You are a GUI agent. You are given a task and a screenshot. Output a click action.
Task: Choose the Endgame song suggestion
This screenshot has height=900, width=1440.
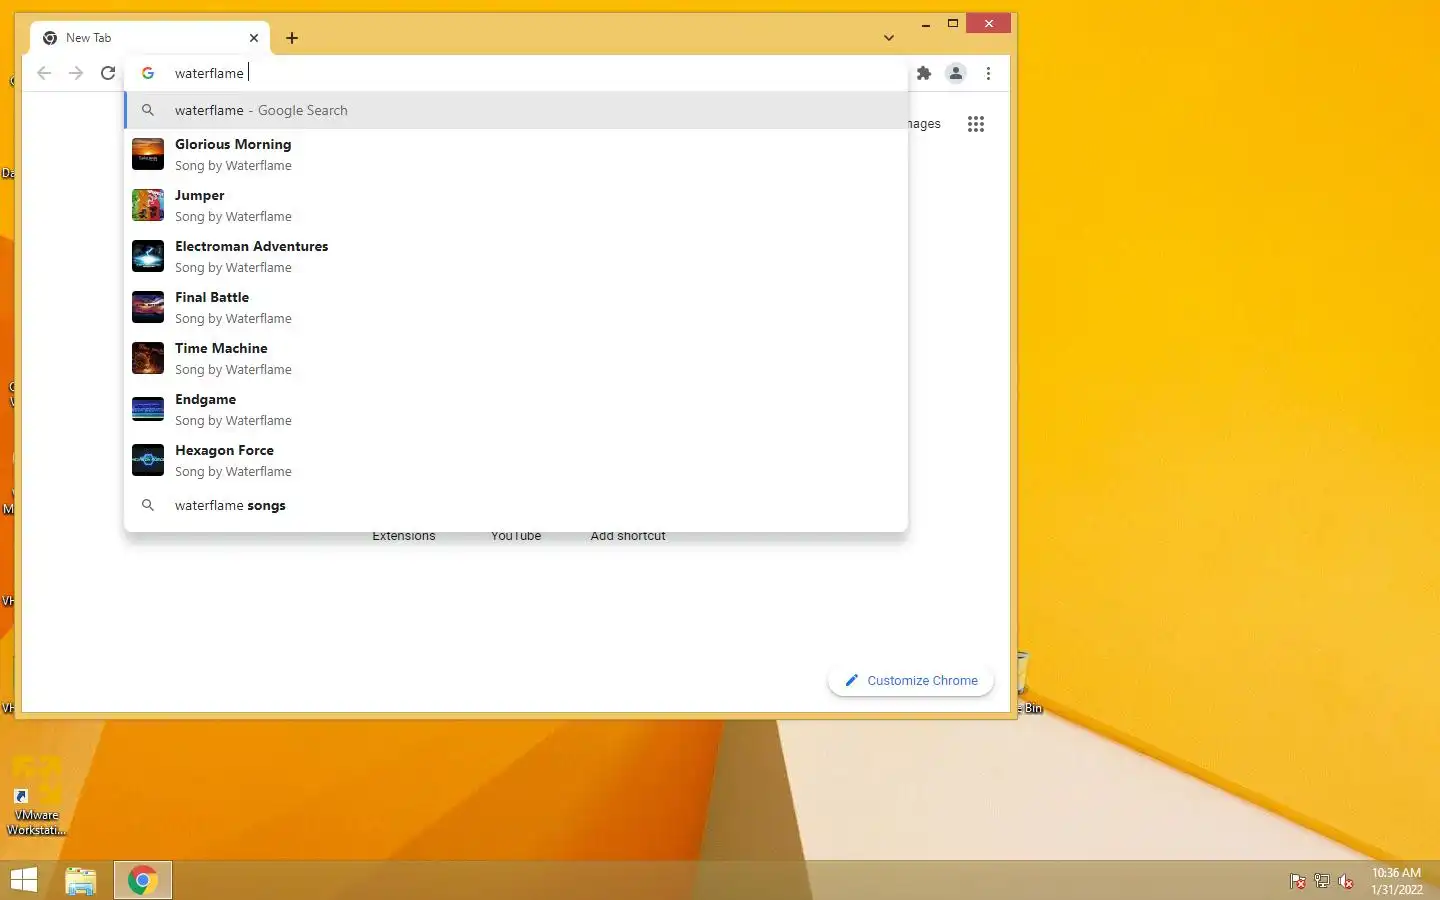tap(516, 409)
